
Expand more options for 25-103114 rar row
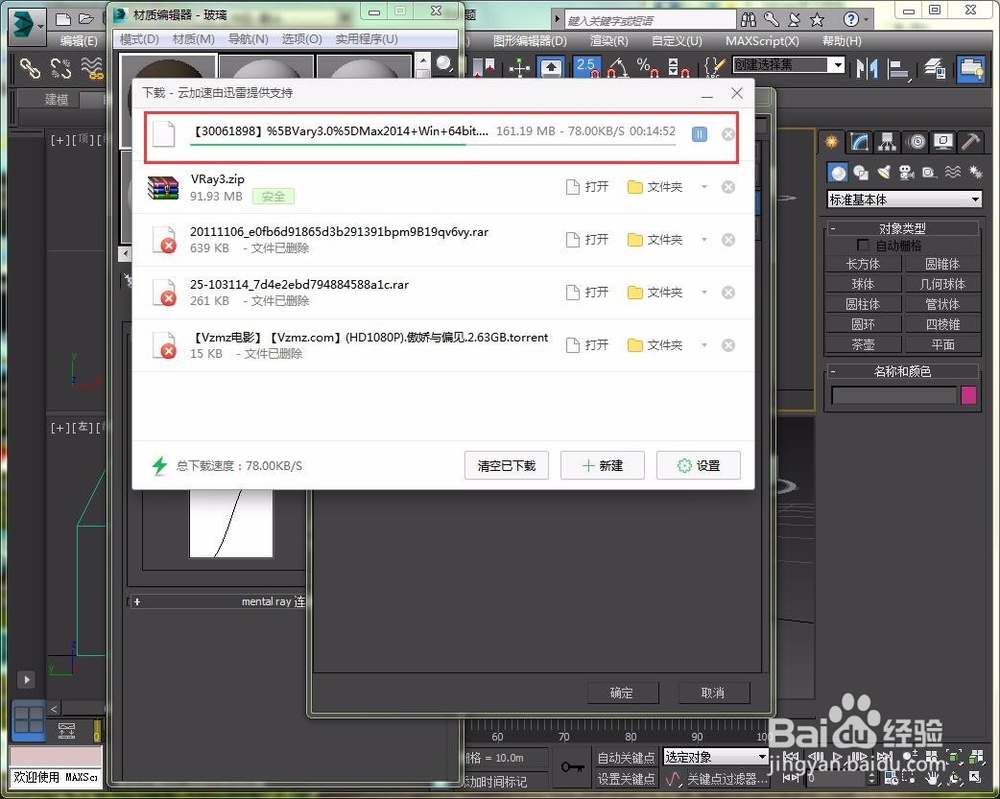coord(704,292)
